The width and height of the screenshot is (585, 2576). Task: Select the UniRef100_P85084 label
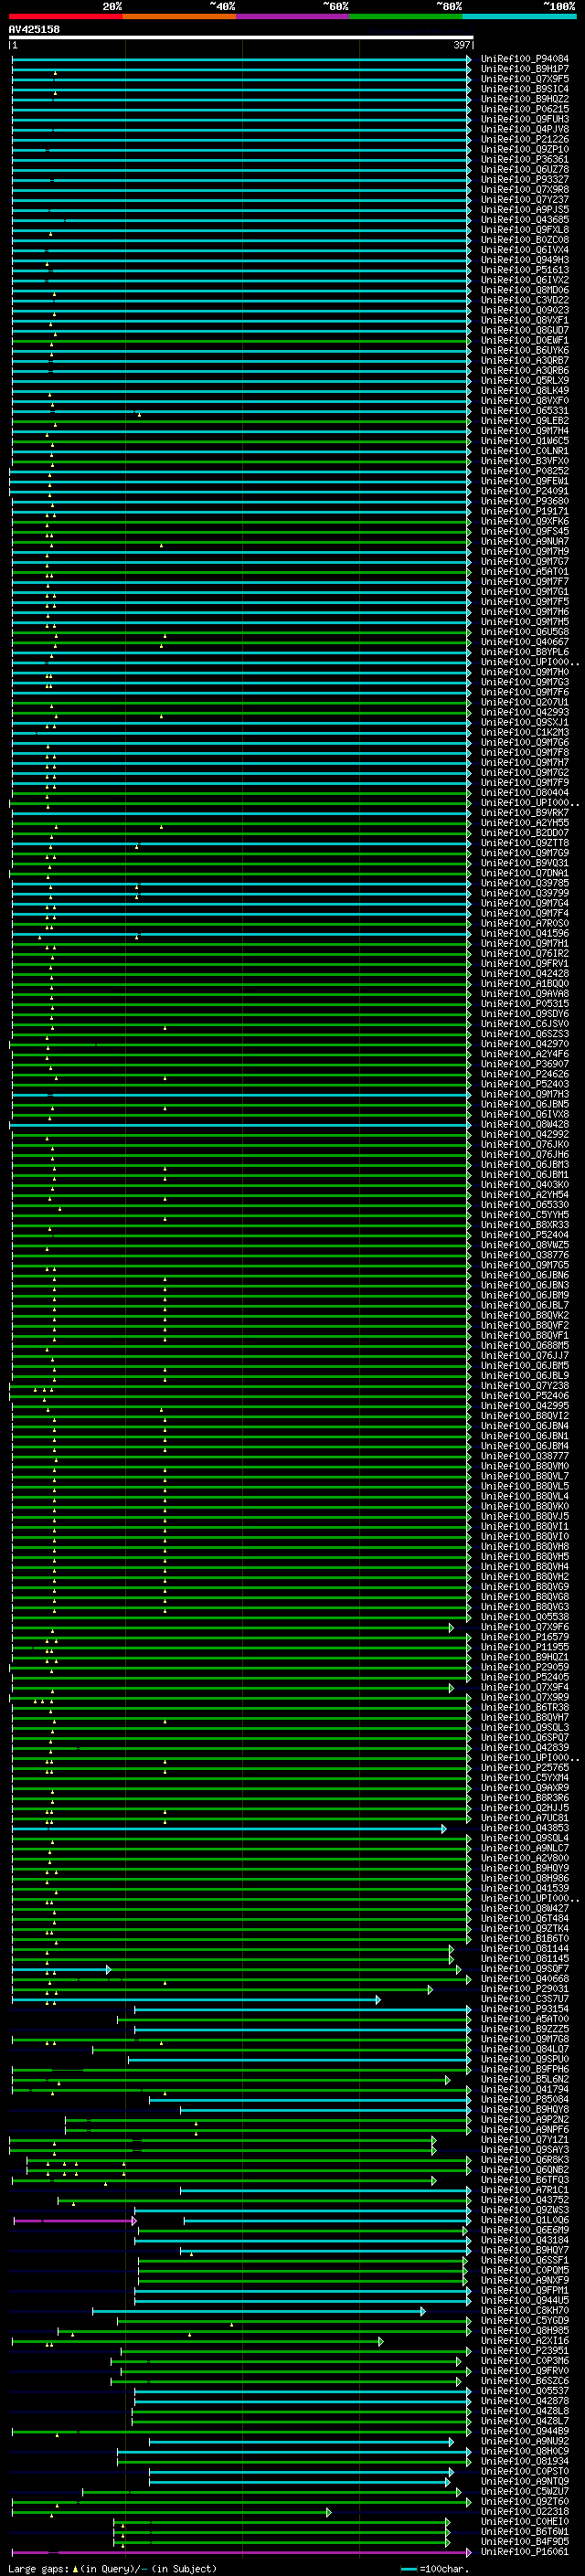click(525, 2099)
